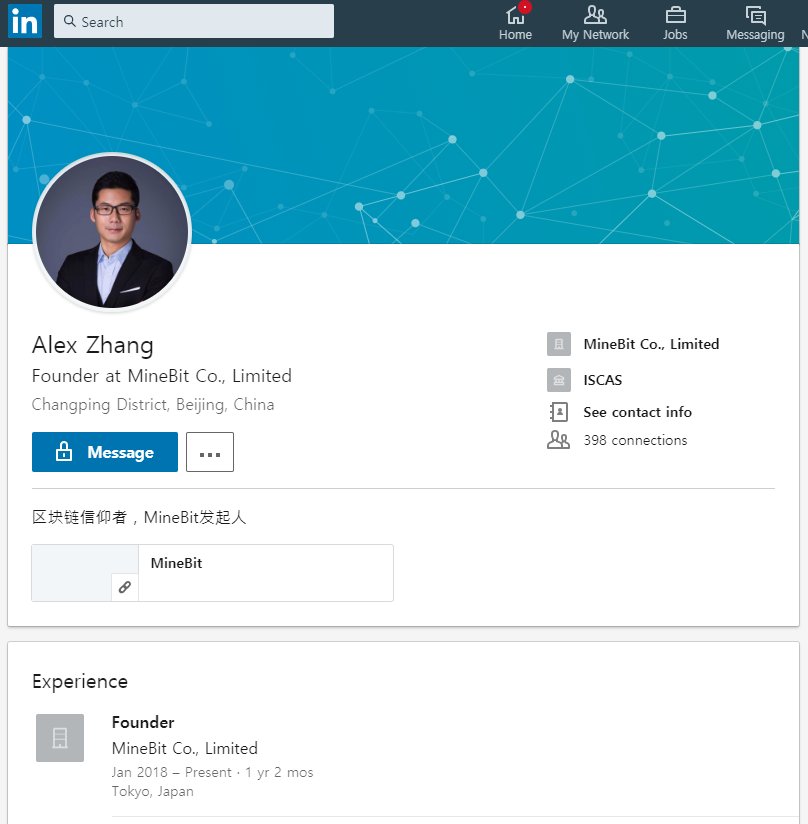Screen dimensions: 808x824
Task: Click the Chinese summary text about MineBit
Action: tap(139, 517)
